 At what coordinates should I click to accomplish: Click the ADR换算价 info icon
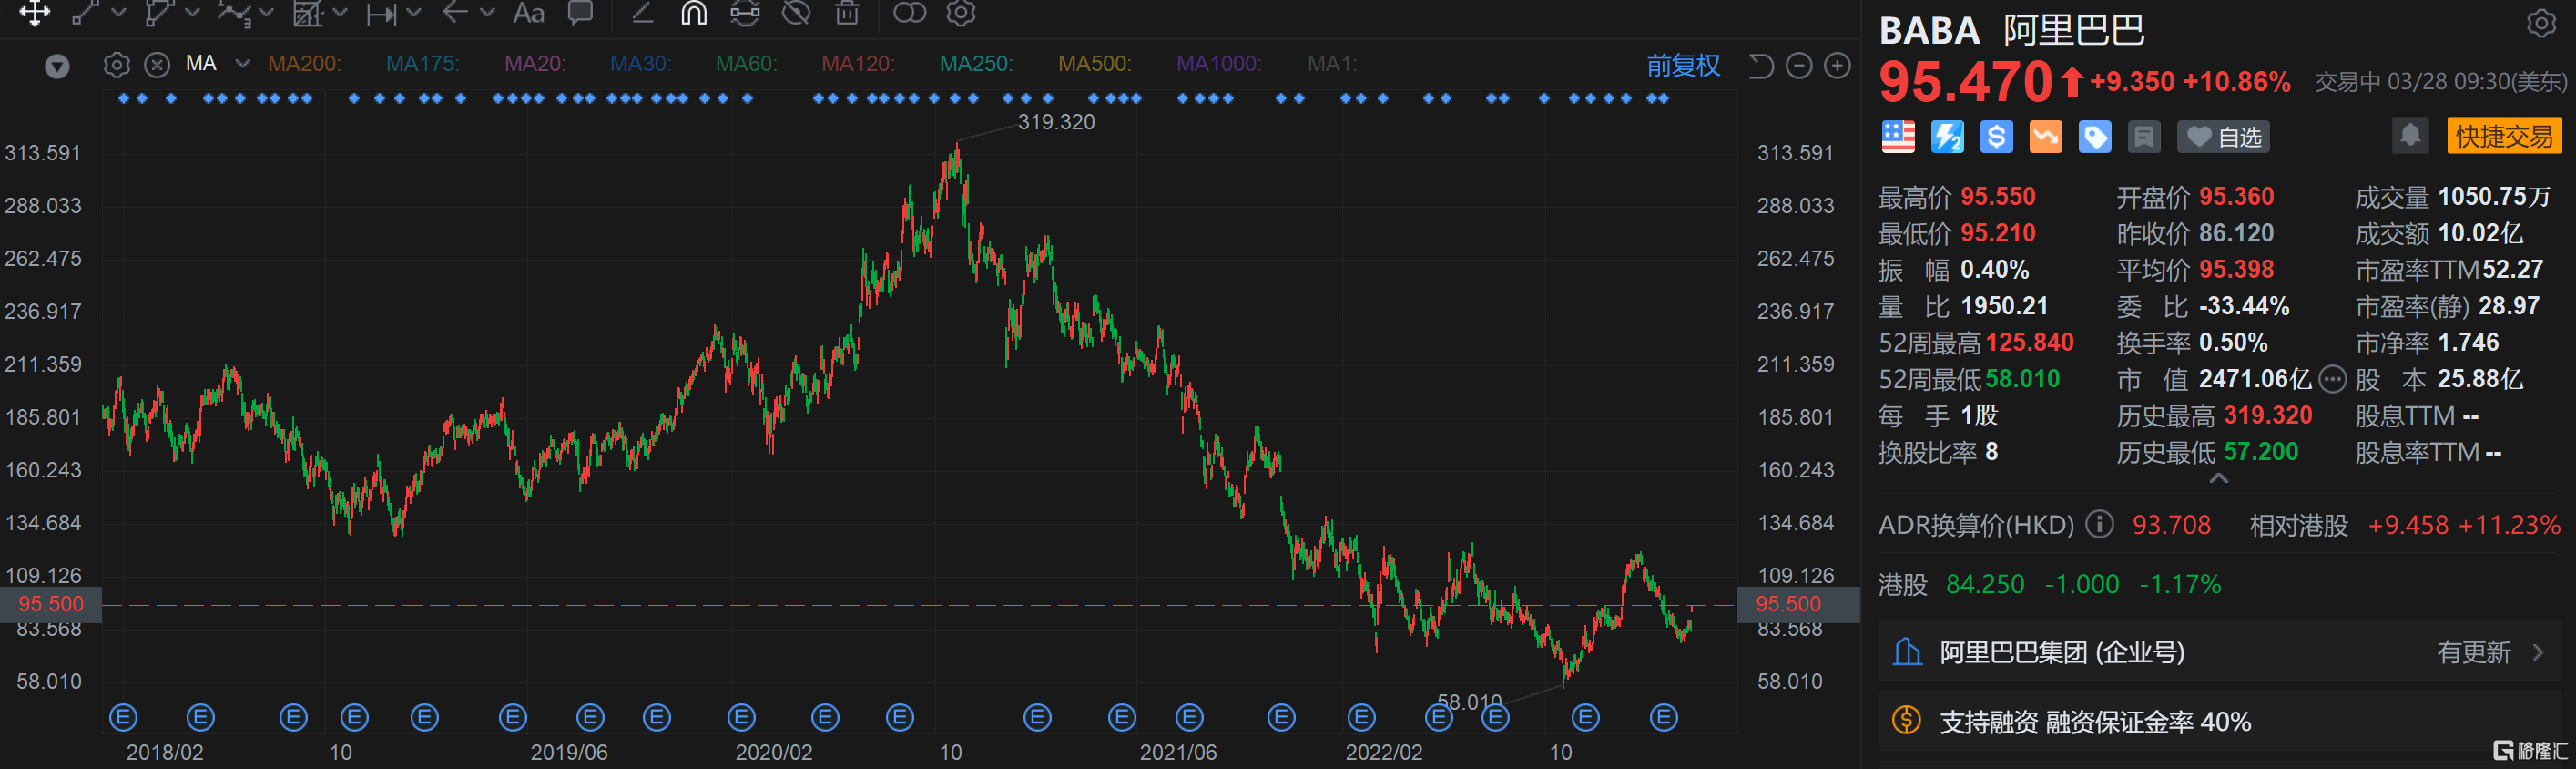(2100, 524)
